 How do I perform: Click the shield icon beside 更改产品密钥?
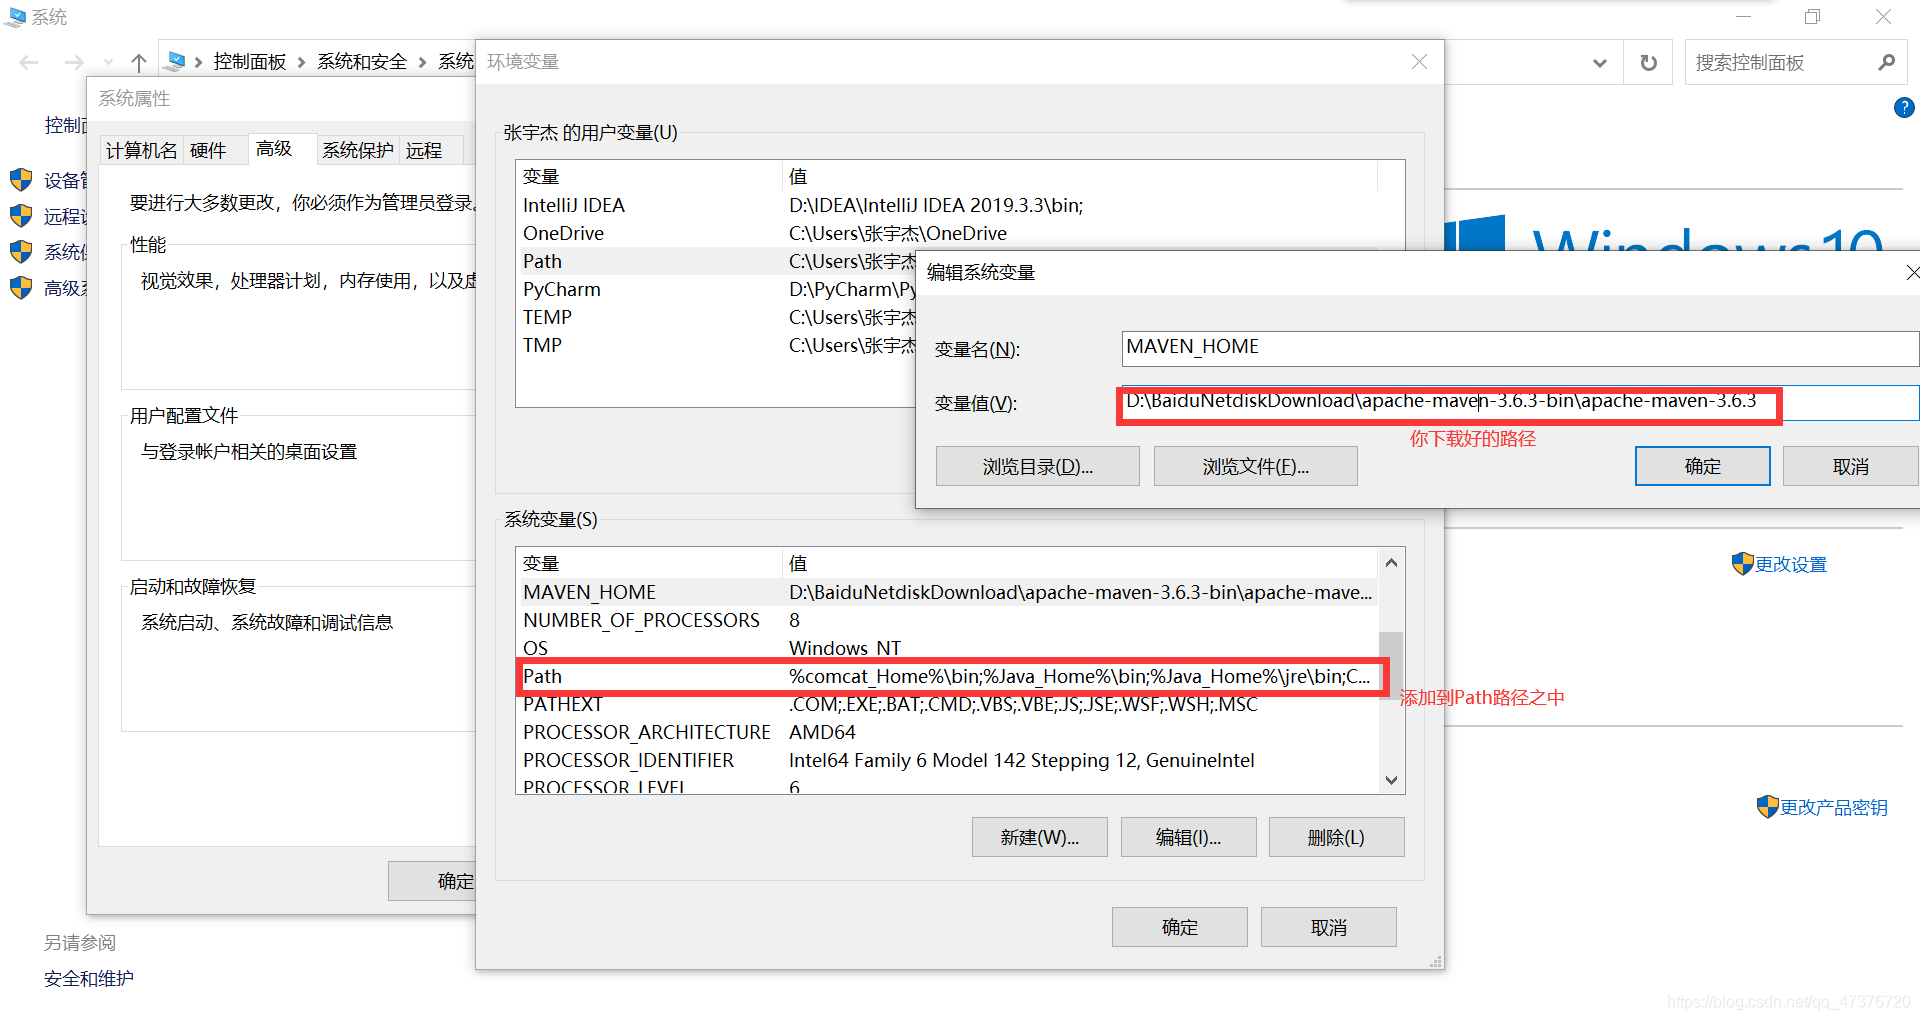(1767, 806)
